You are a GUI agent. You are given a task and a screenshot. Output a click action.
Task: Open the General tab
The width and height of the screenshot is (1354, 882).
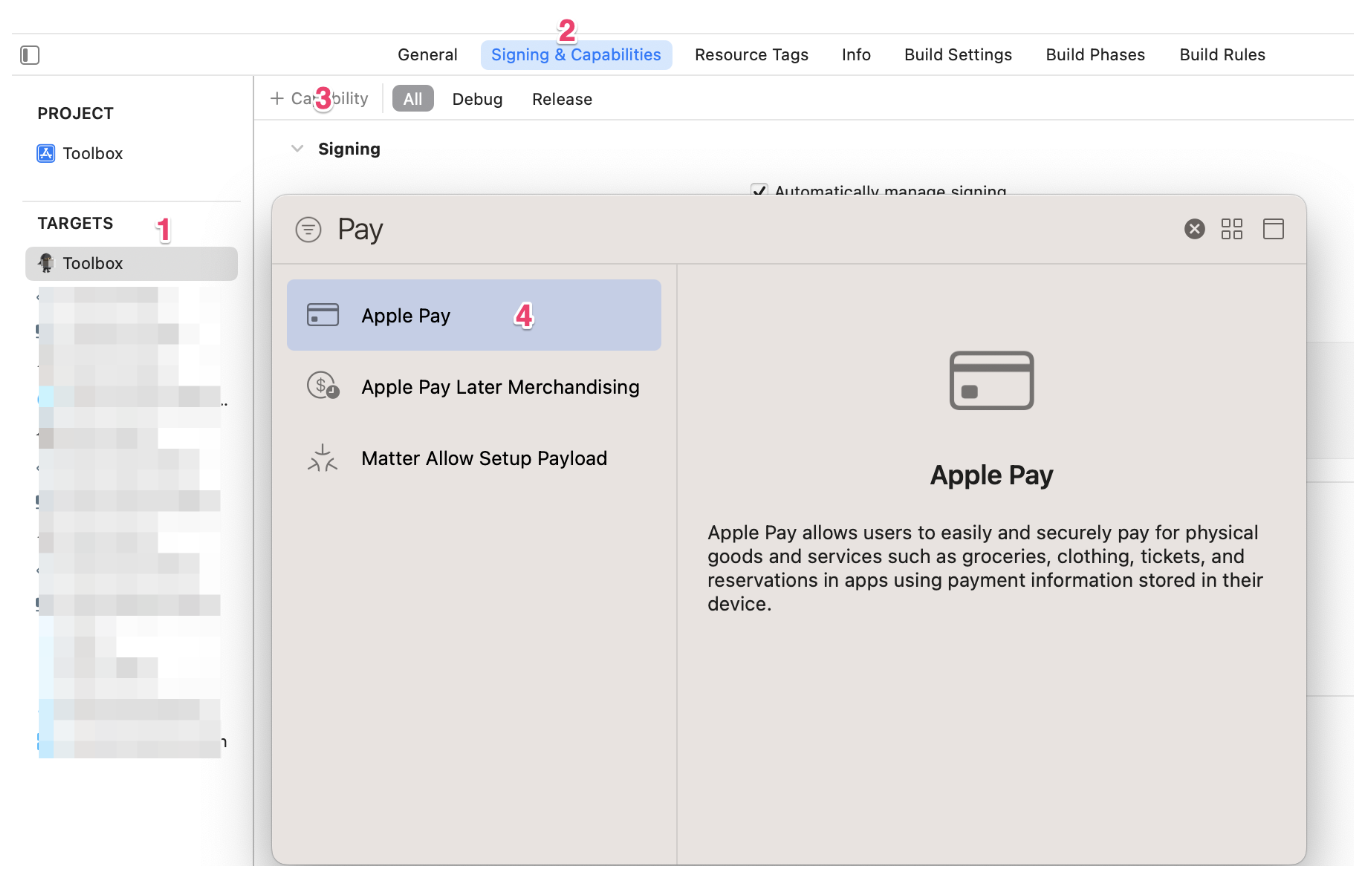pos(427,55)
